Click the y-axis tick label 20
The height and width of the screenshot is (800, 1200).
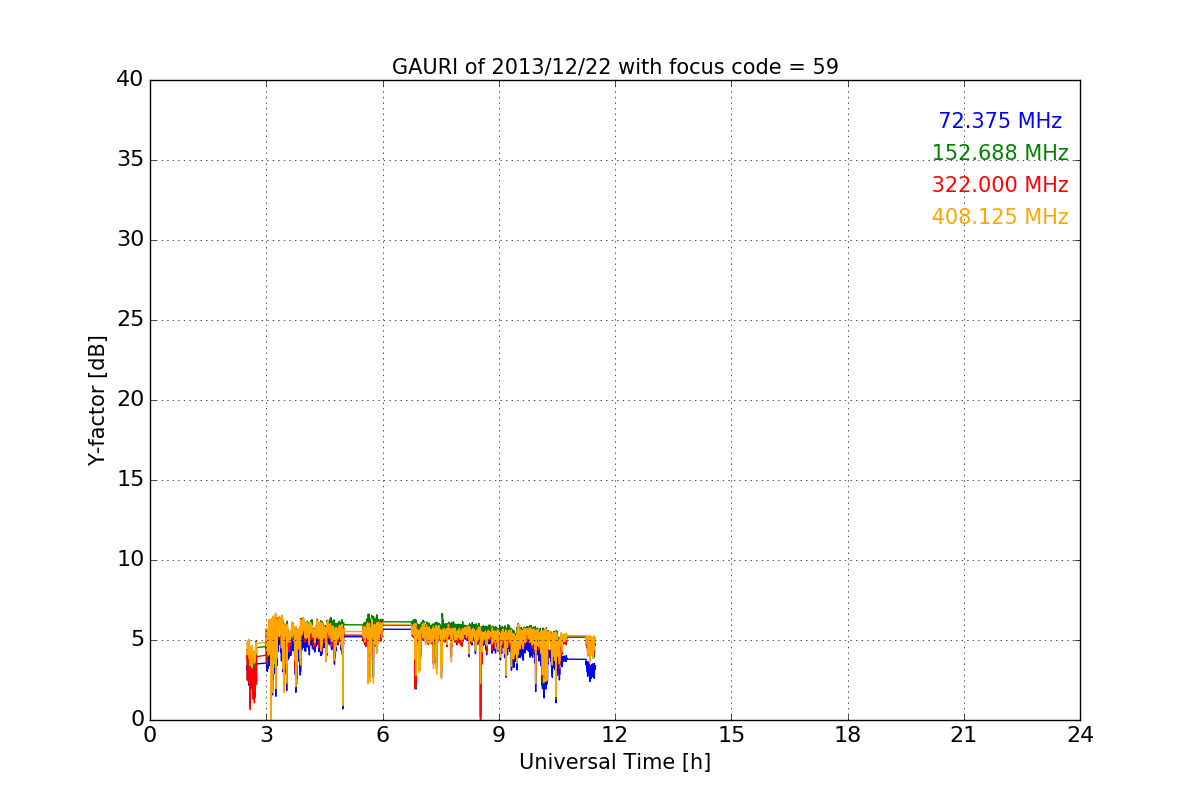click(130, 400)
